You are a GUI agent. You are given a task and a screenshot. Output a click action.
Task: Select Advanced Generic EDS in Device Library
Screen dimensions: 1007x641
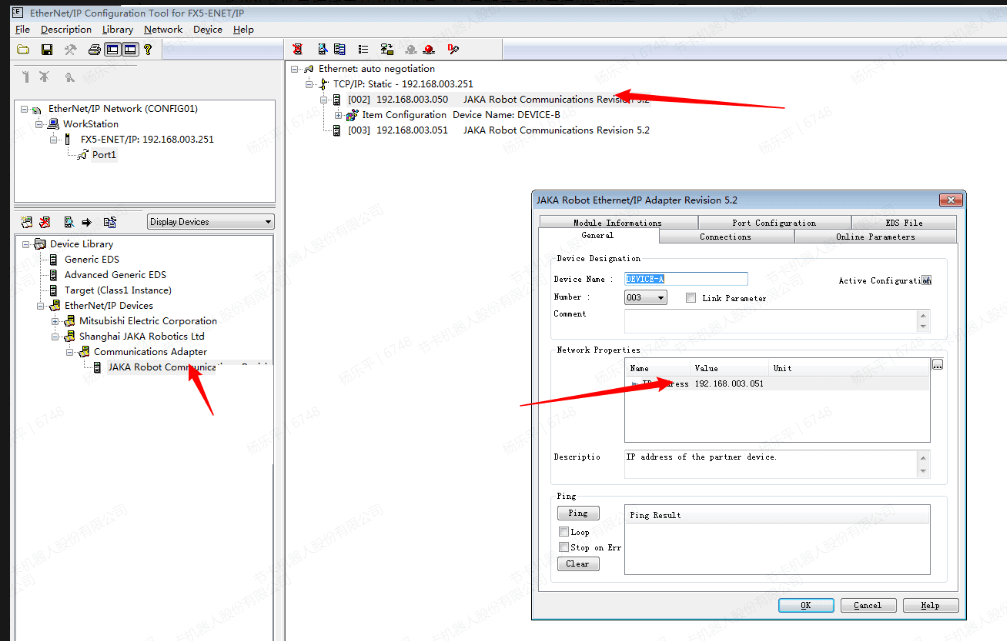tap(115, 275)
